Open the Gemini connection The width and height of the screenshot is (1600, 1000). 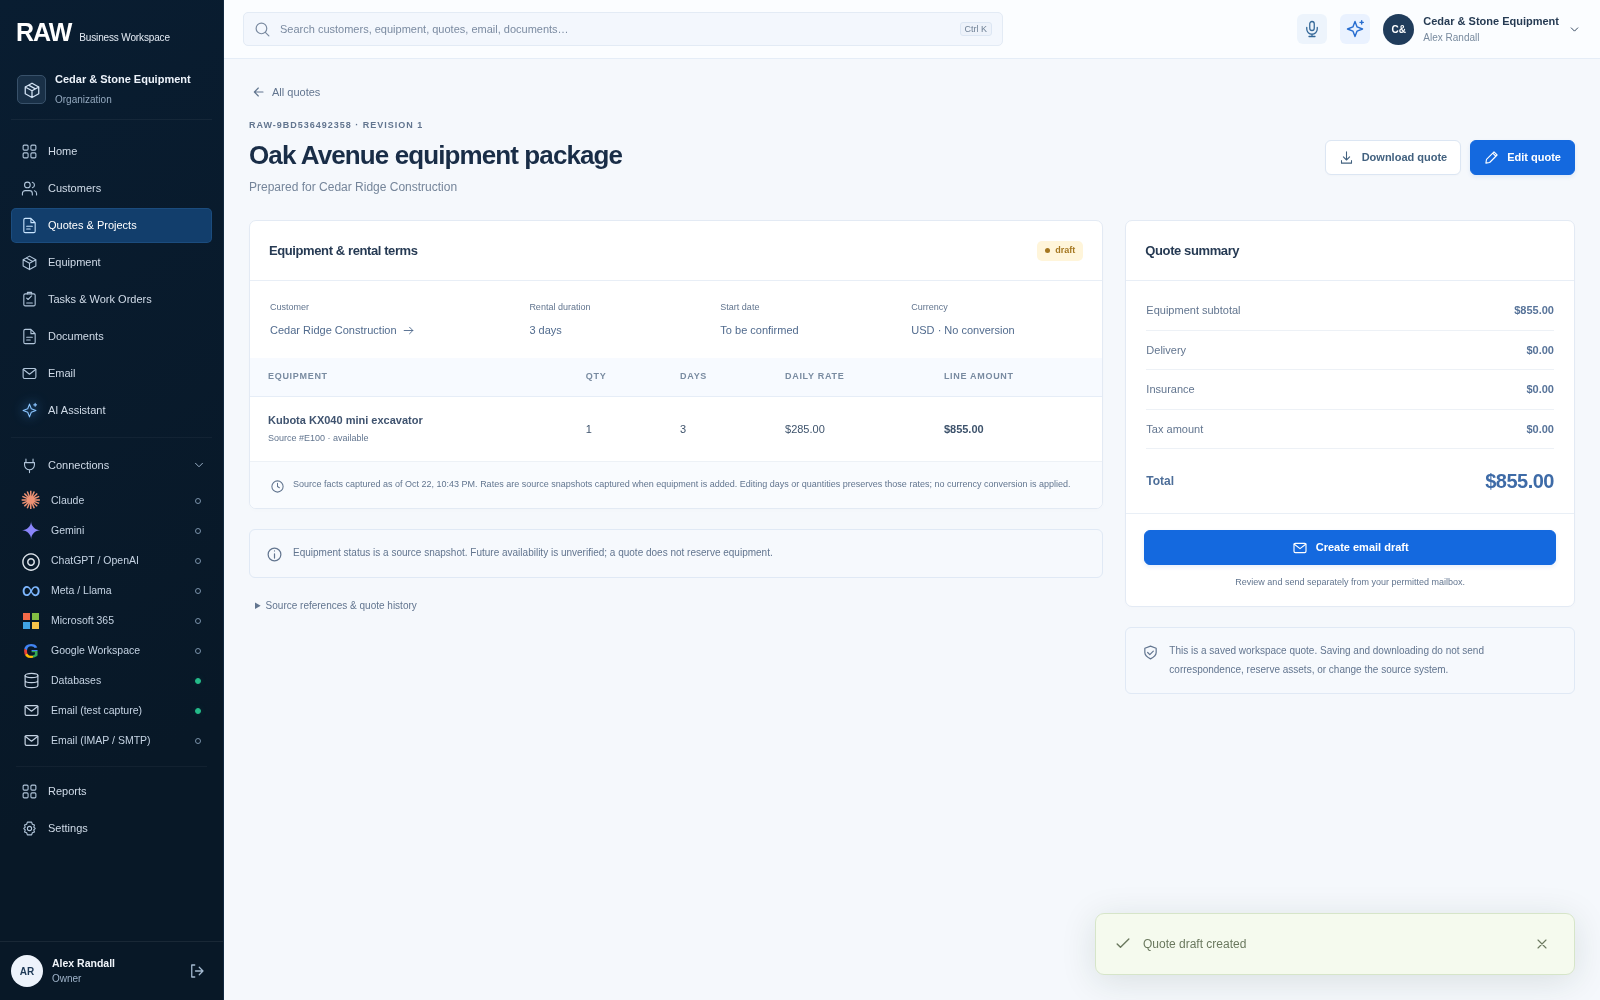click(x=112, y=530)
